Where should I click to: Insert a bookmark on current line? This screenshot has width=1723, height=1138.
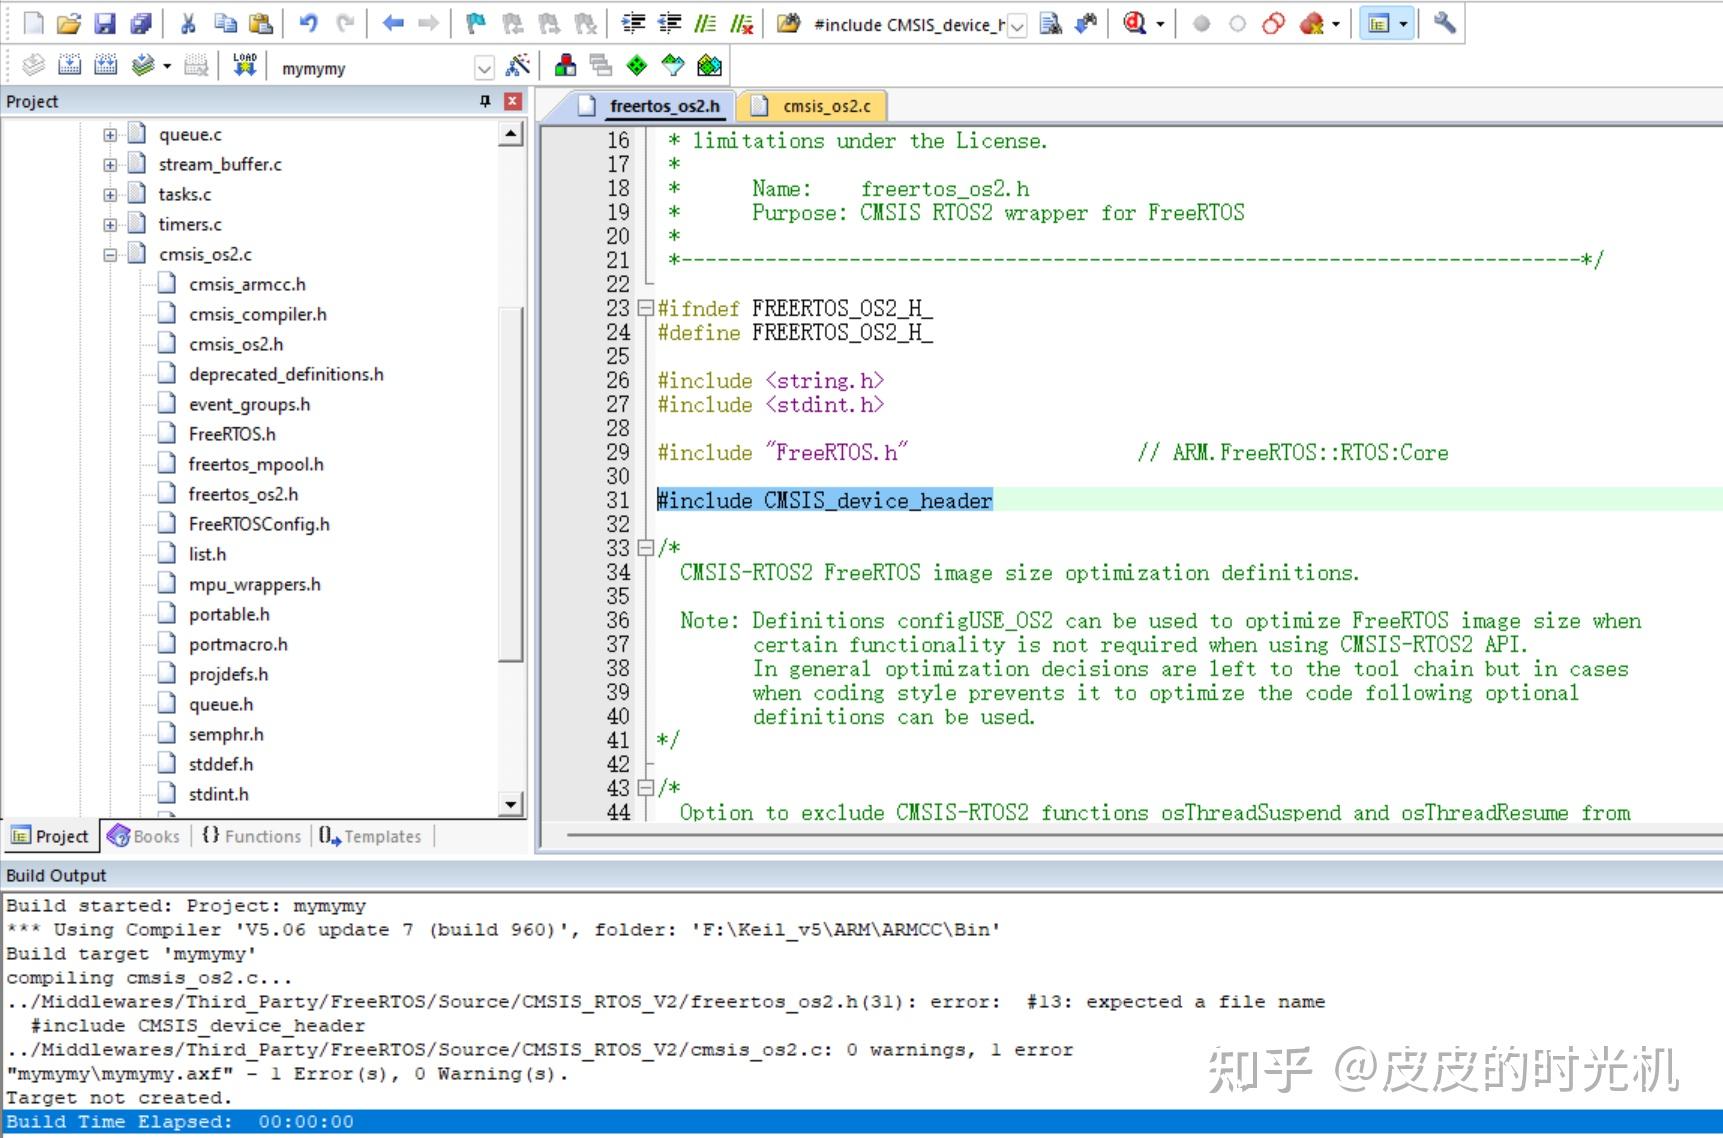pos(477,24)
